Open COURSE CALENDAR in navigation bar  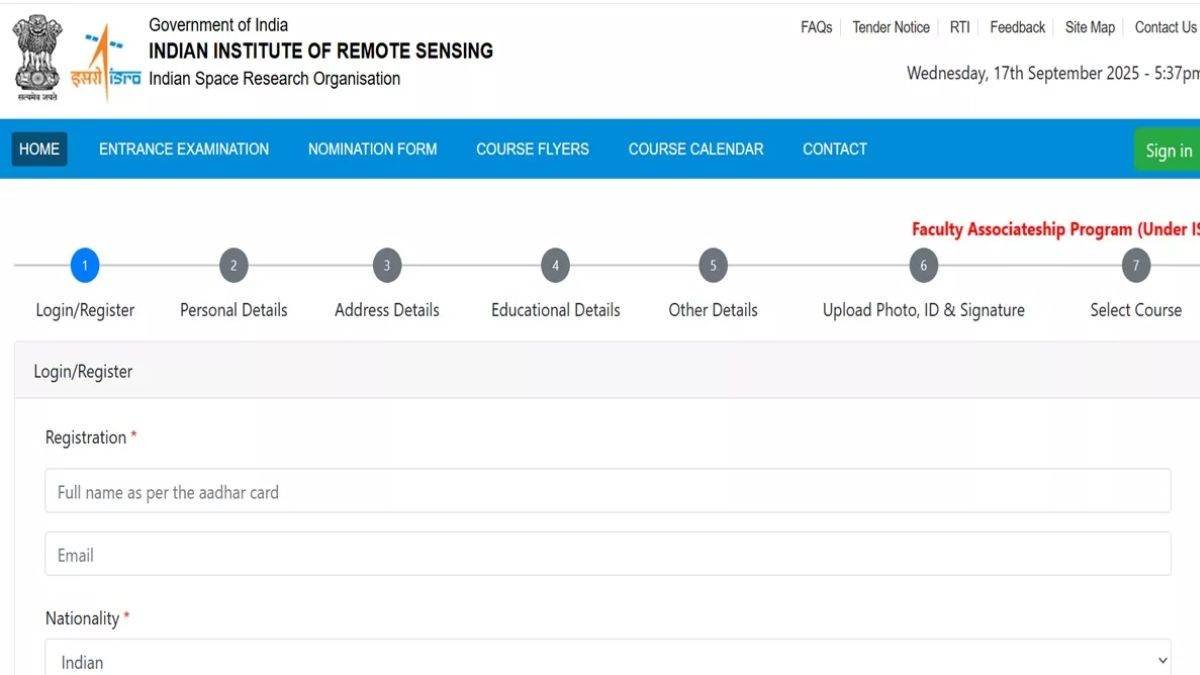pos(695,149)
